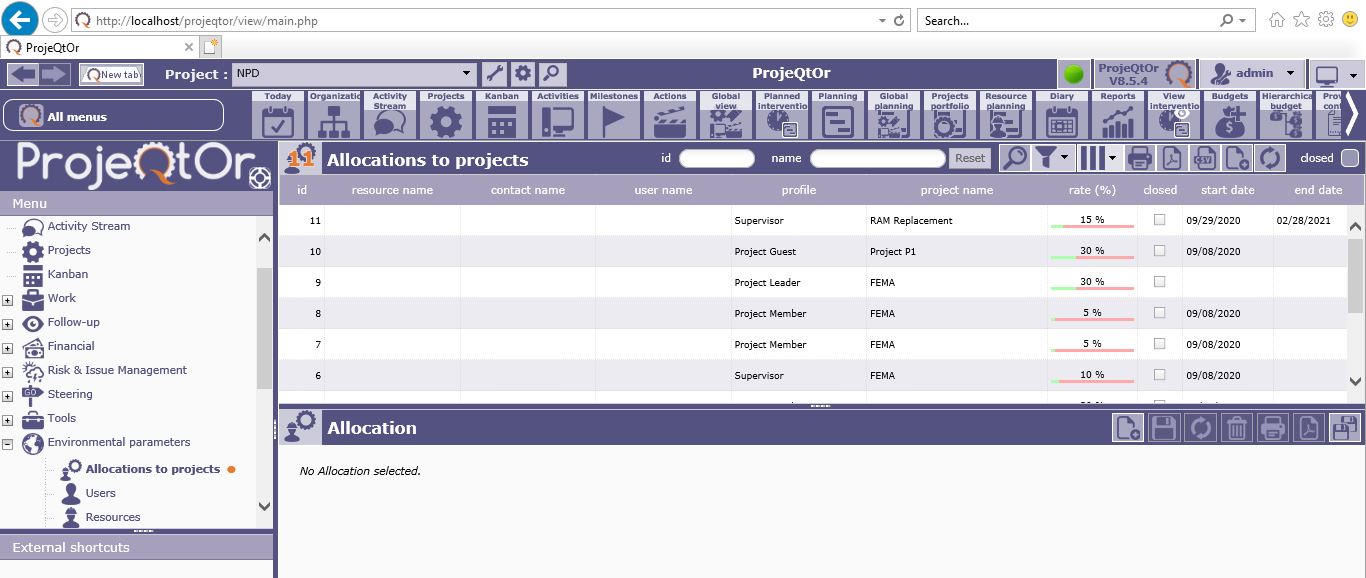Viewport: 1366px width, 578px height.
Task: Expand the Financial menu node
Action: click(7, 348)
